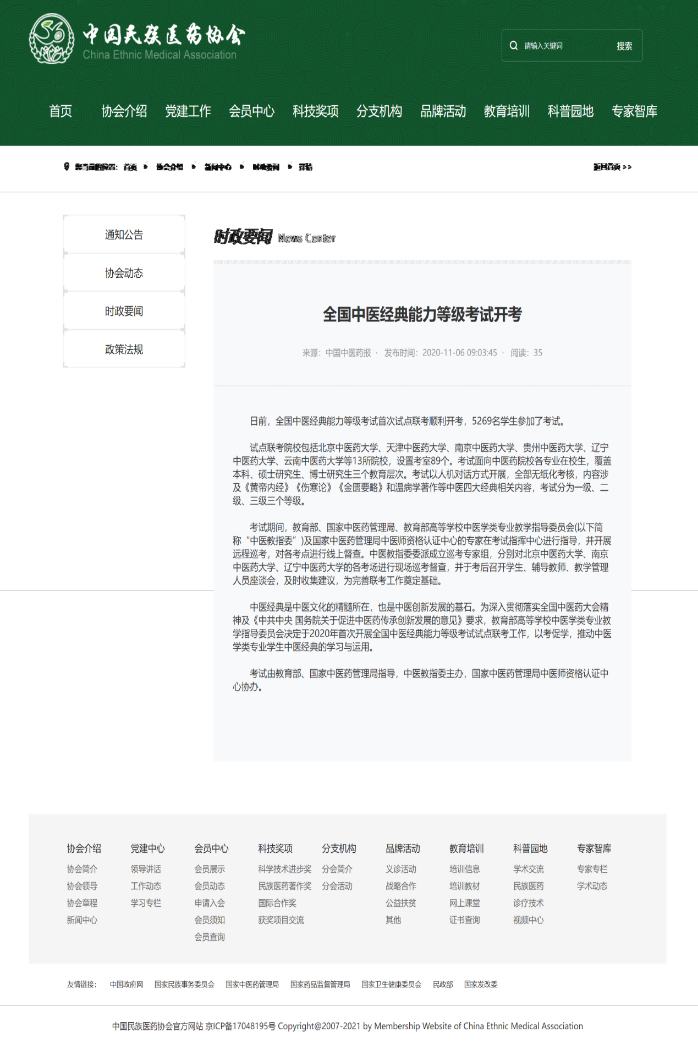This screenshot has height=1044, width=698.
Task: Click the 京ICP备17048195号 filing link
Action: [240, 1026]
